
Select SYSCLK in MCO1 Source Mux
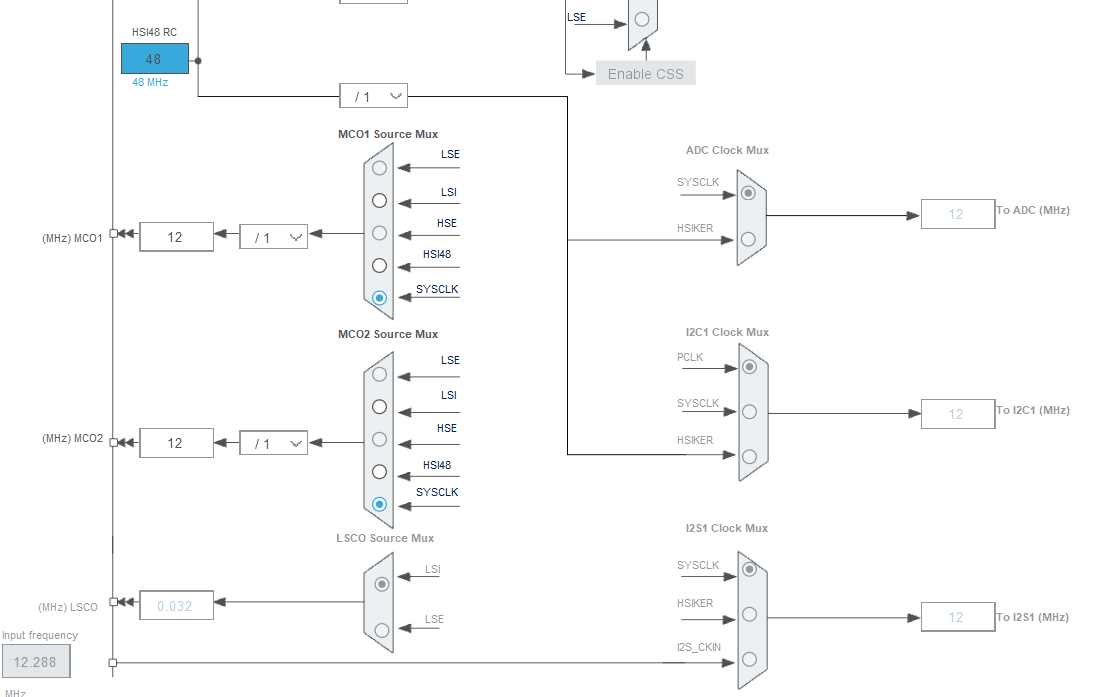379,298
